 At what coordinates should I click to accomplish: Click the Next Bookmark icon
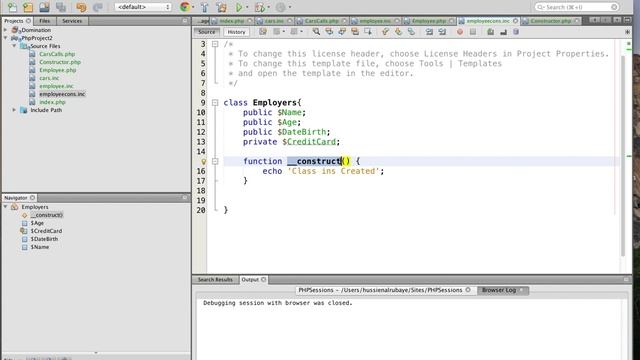coord(398,32)
